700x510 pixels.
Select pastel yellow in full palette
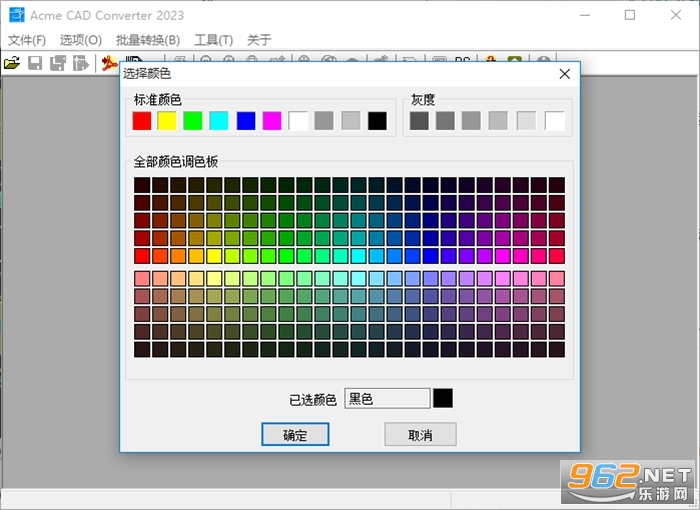point(214,279)
